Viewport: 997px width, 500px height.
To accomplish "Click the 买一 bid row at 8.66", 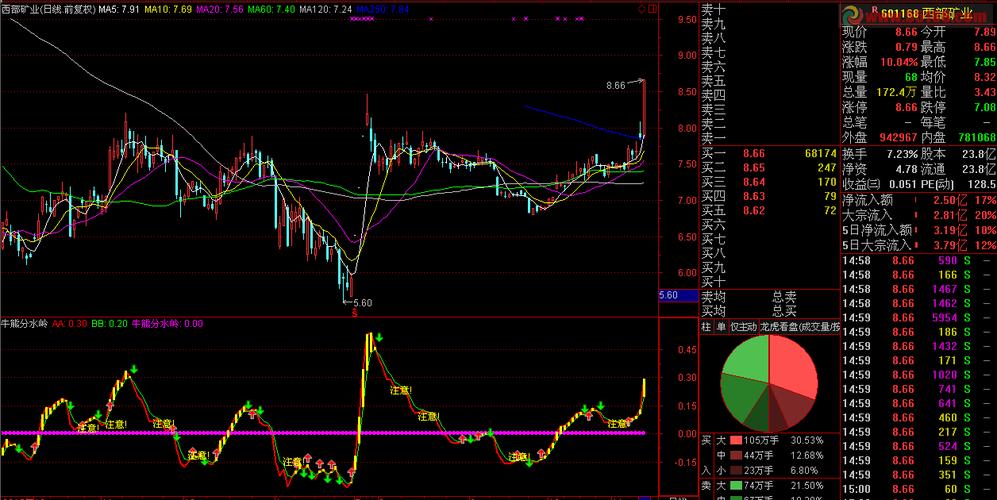I will point(768,154).
